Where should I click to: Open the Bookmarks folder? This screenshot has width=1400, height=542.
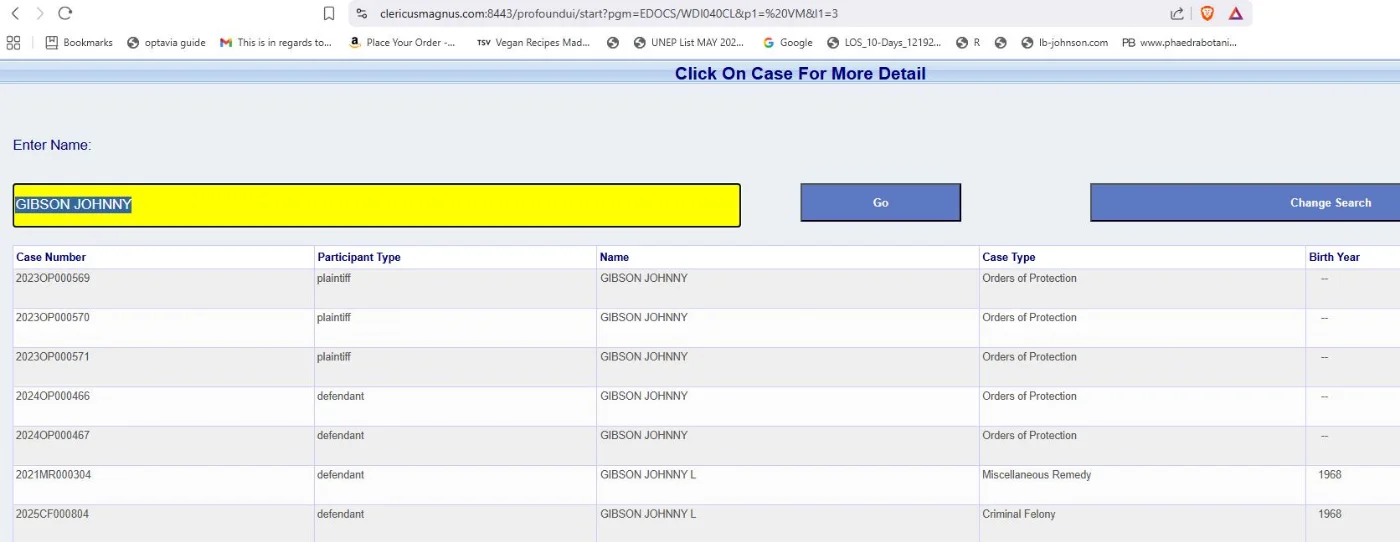(79, 42)
